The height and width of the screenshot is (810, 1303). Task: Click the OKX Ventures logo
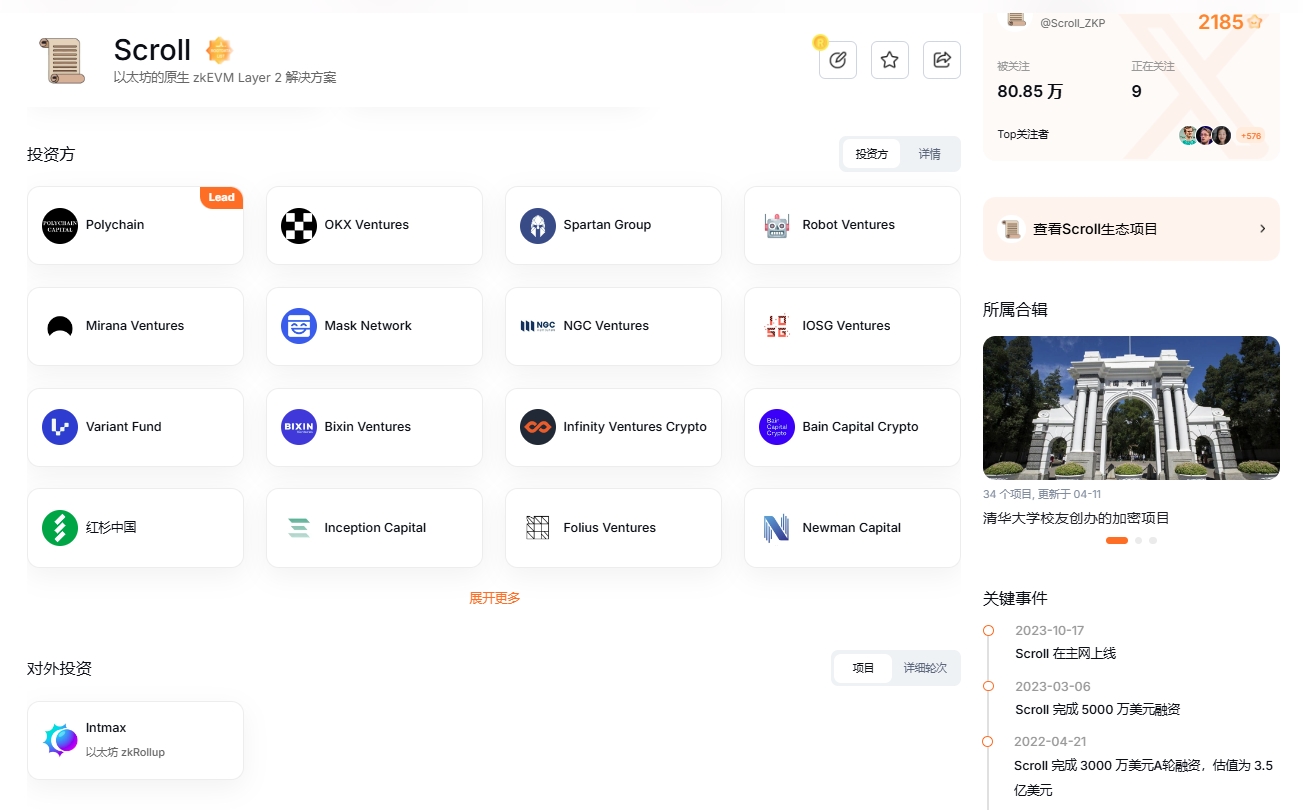(x=299, y=226)
